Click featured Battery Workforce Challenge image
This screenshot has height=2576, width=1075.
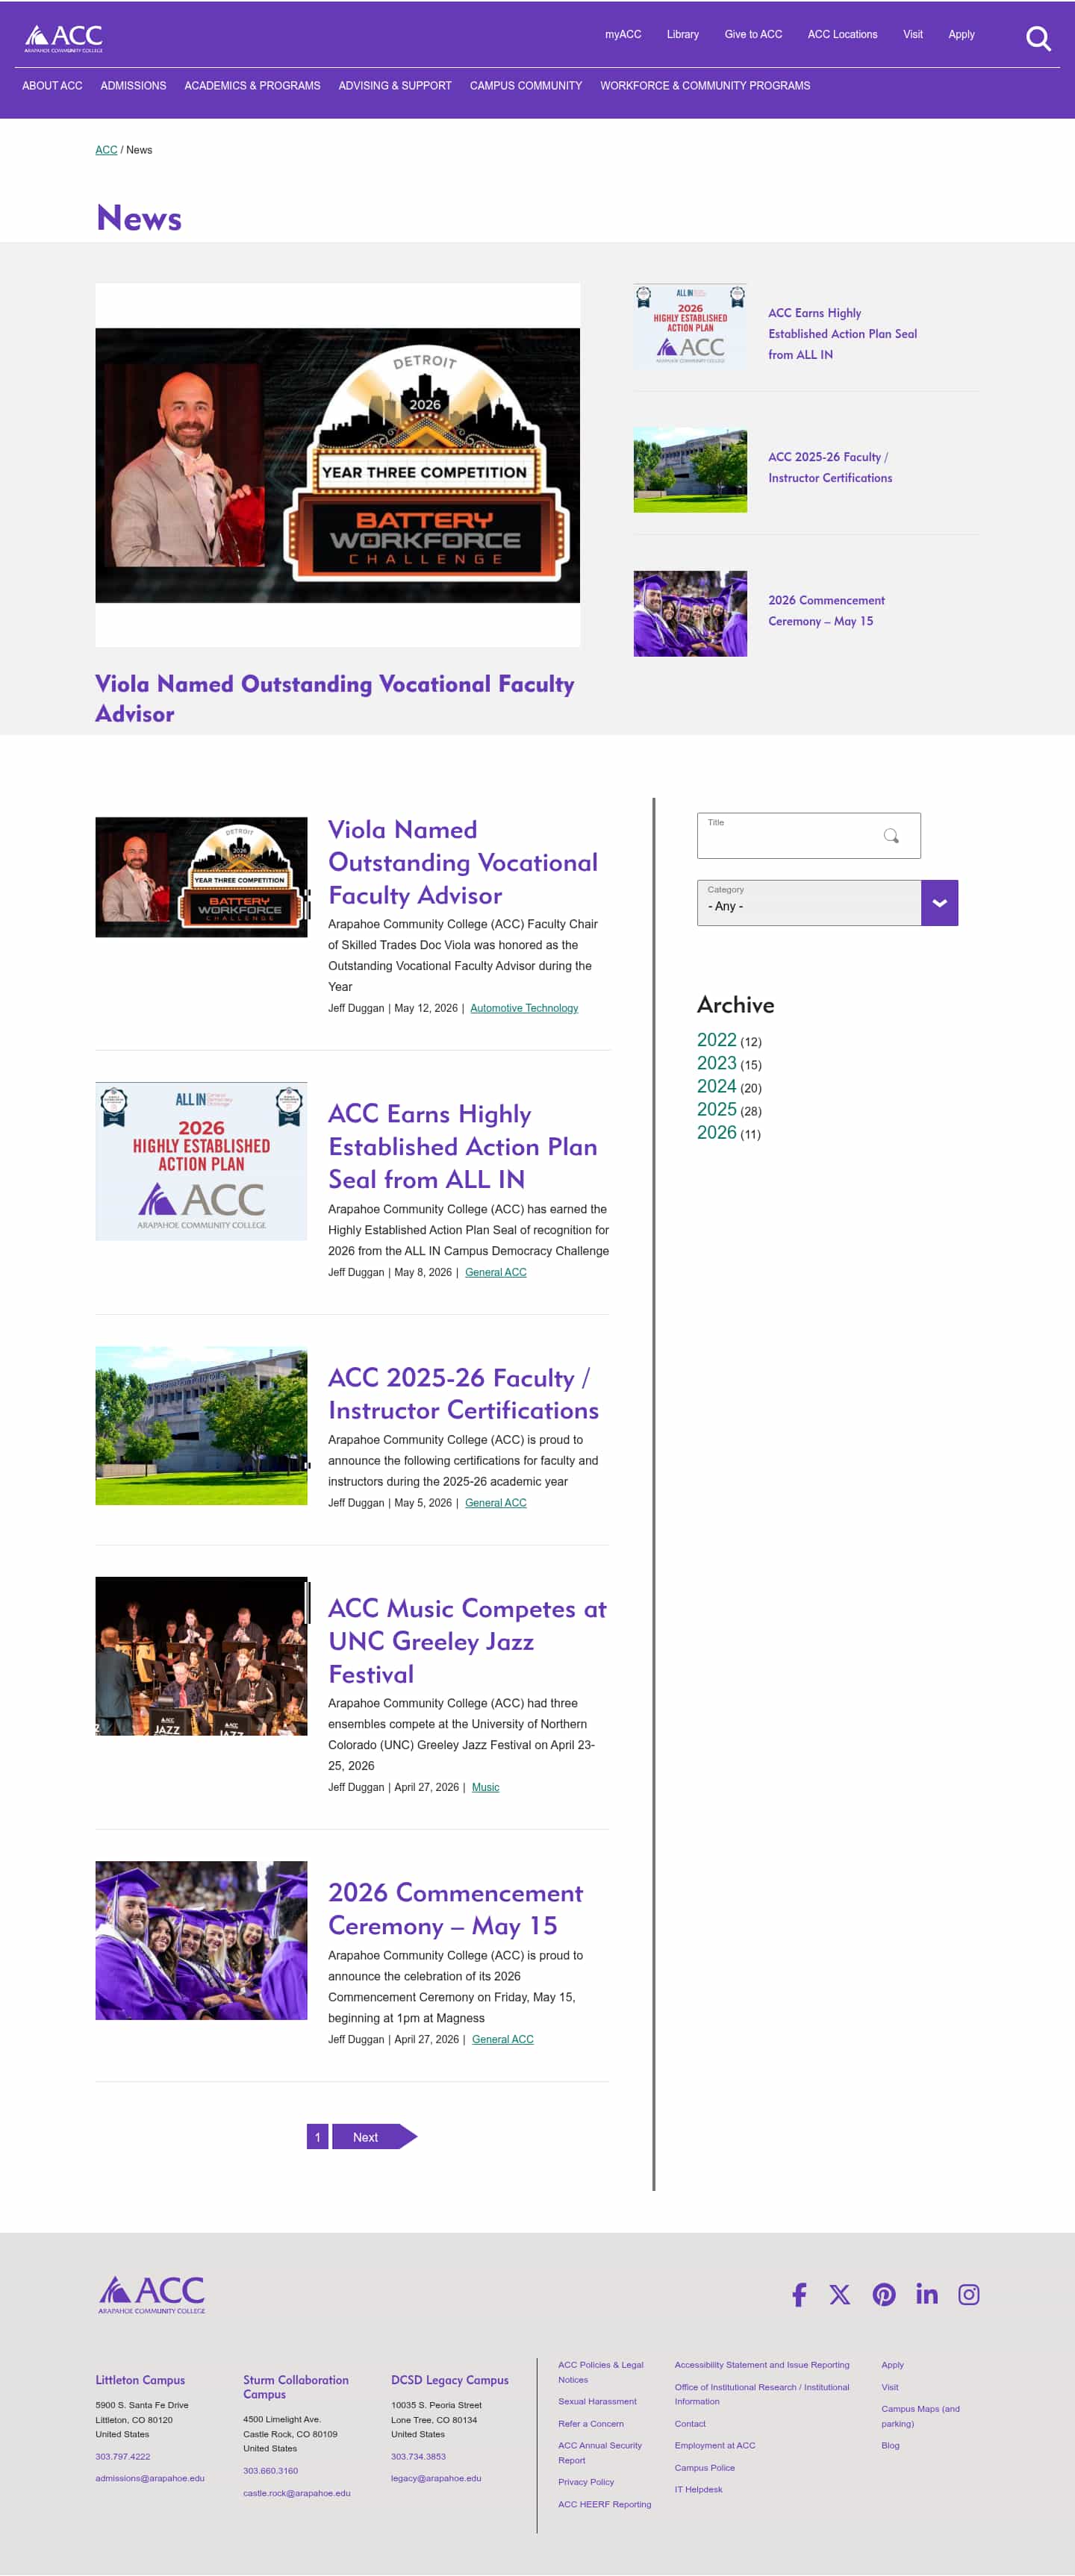tap(337, 465)
